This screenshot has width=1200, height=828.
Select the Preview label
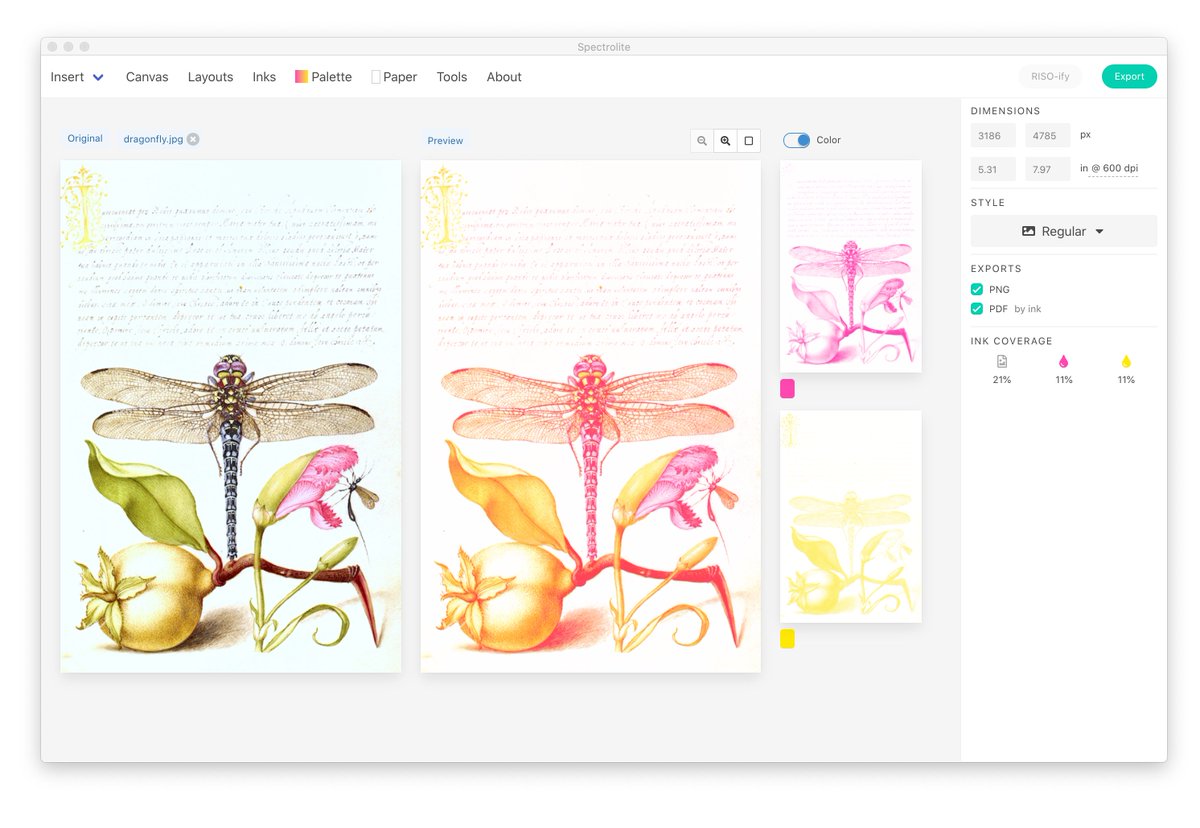coord(445,141)
